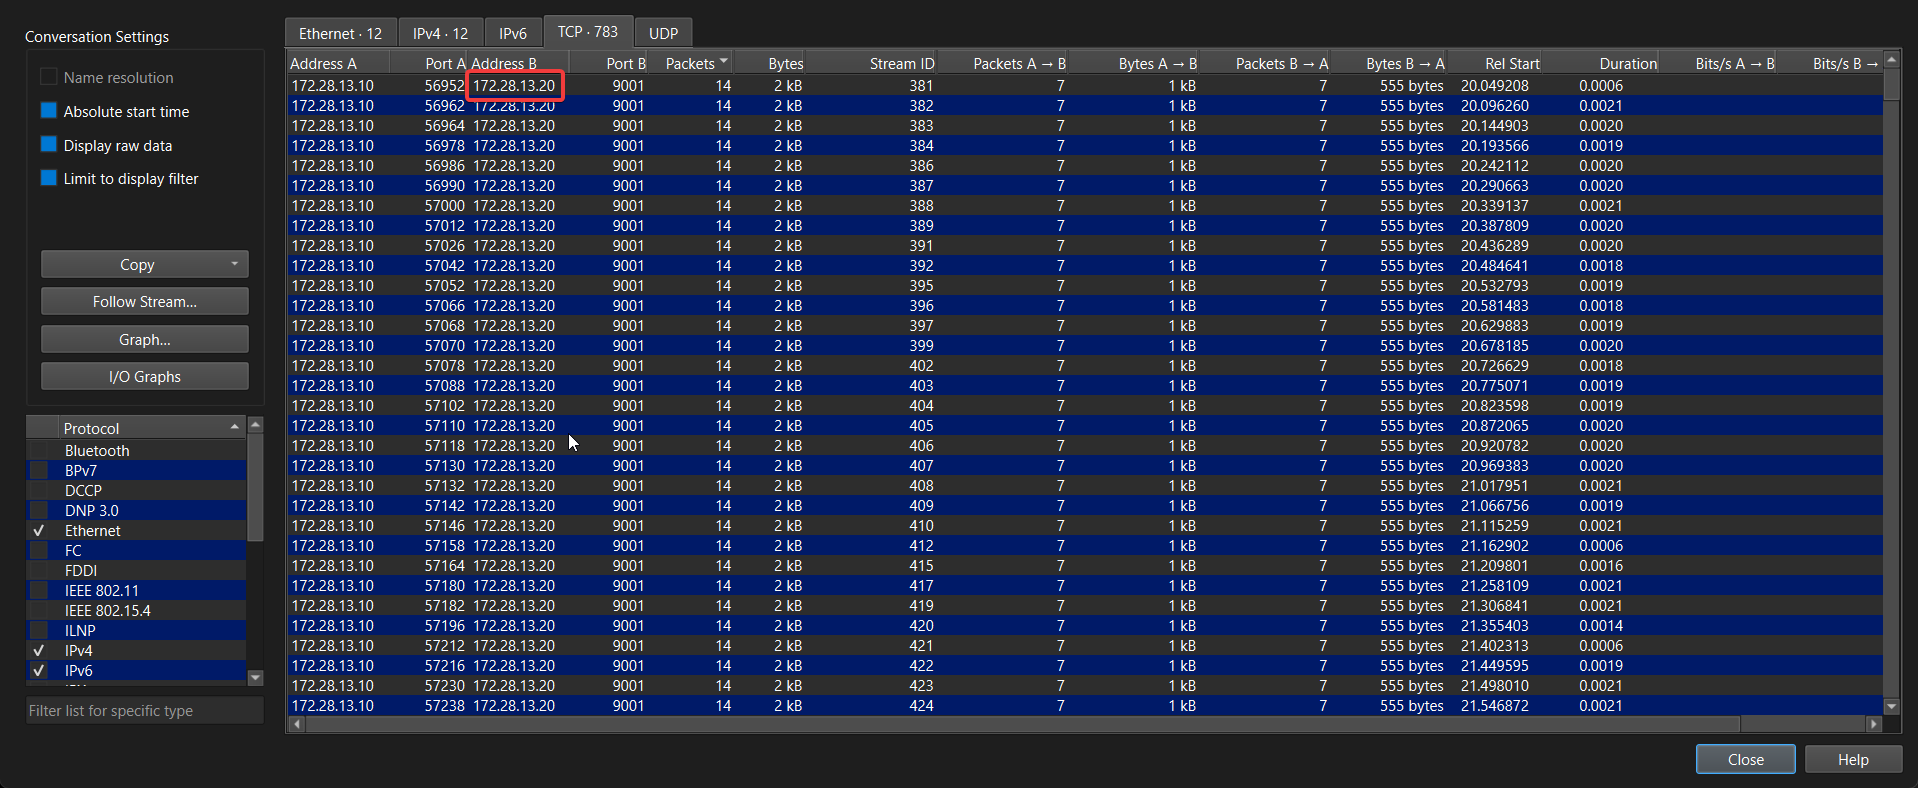Select row with port A 57118

[1085, 446]
